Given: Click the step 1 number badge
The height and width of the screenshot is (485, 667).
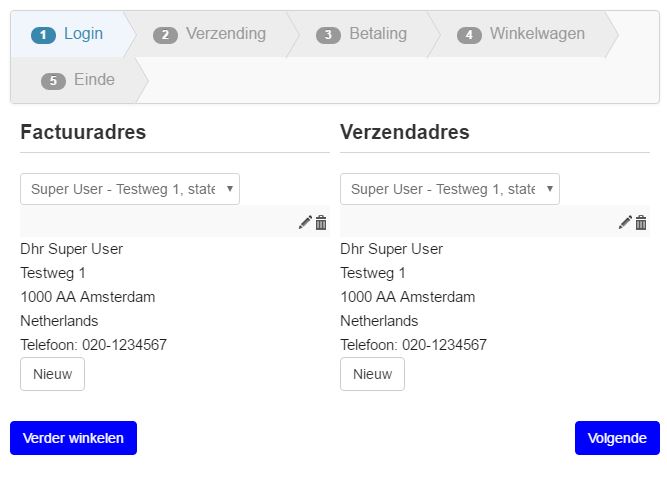Looking at the screenshot, I should (x=43, y=35).
